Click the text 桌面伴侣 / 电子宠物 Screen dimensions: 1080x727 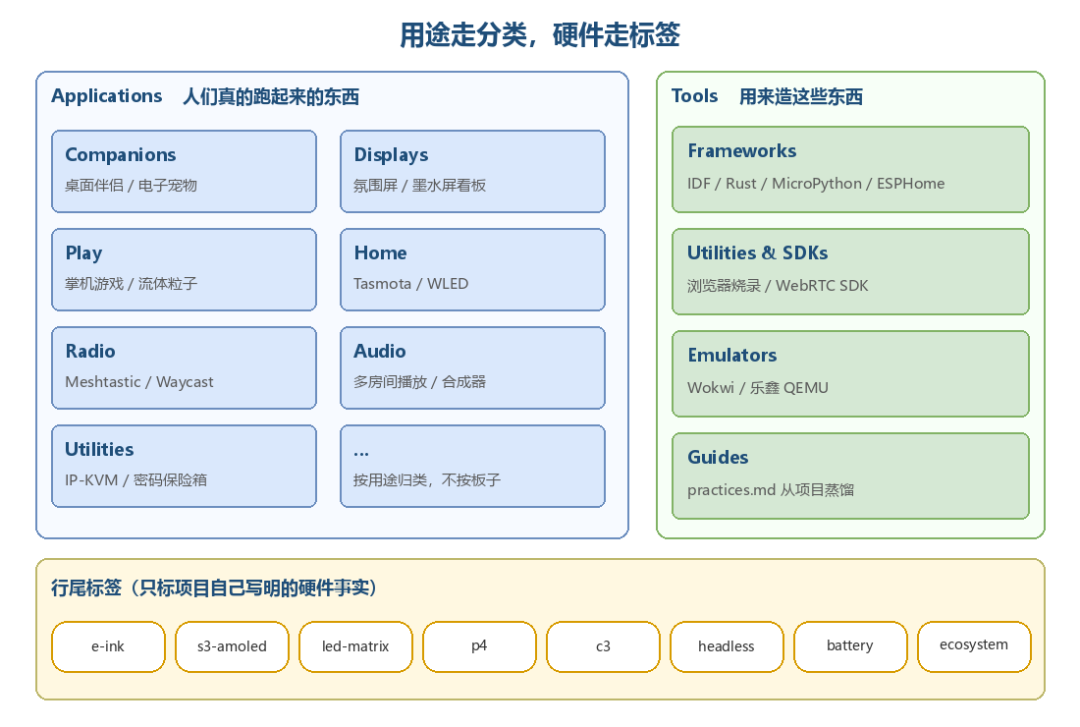tap(131, 185)
